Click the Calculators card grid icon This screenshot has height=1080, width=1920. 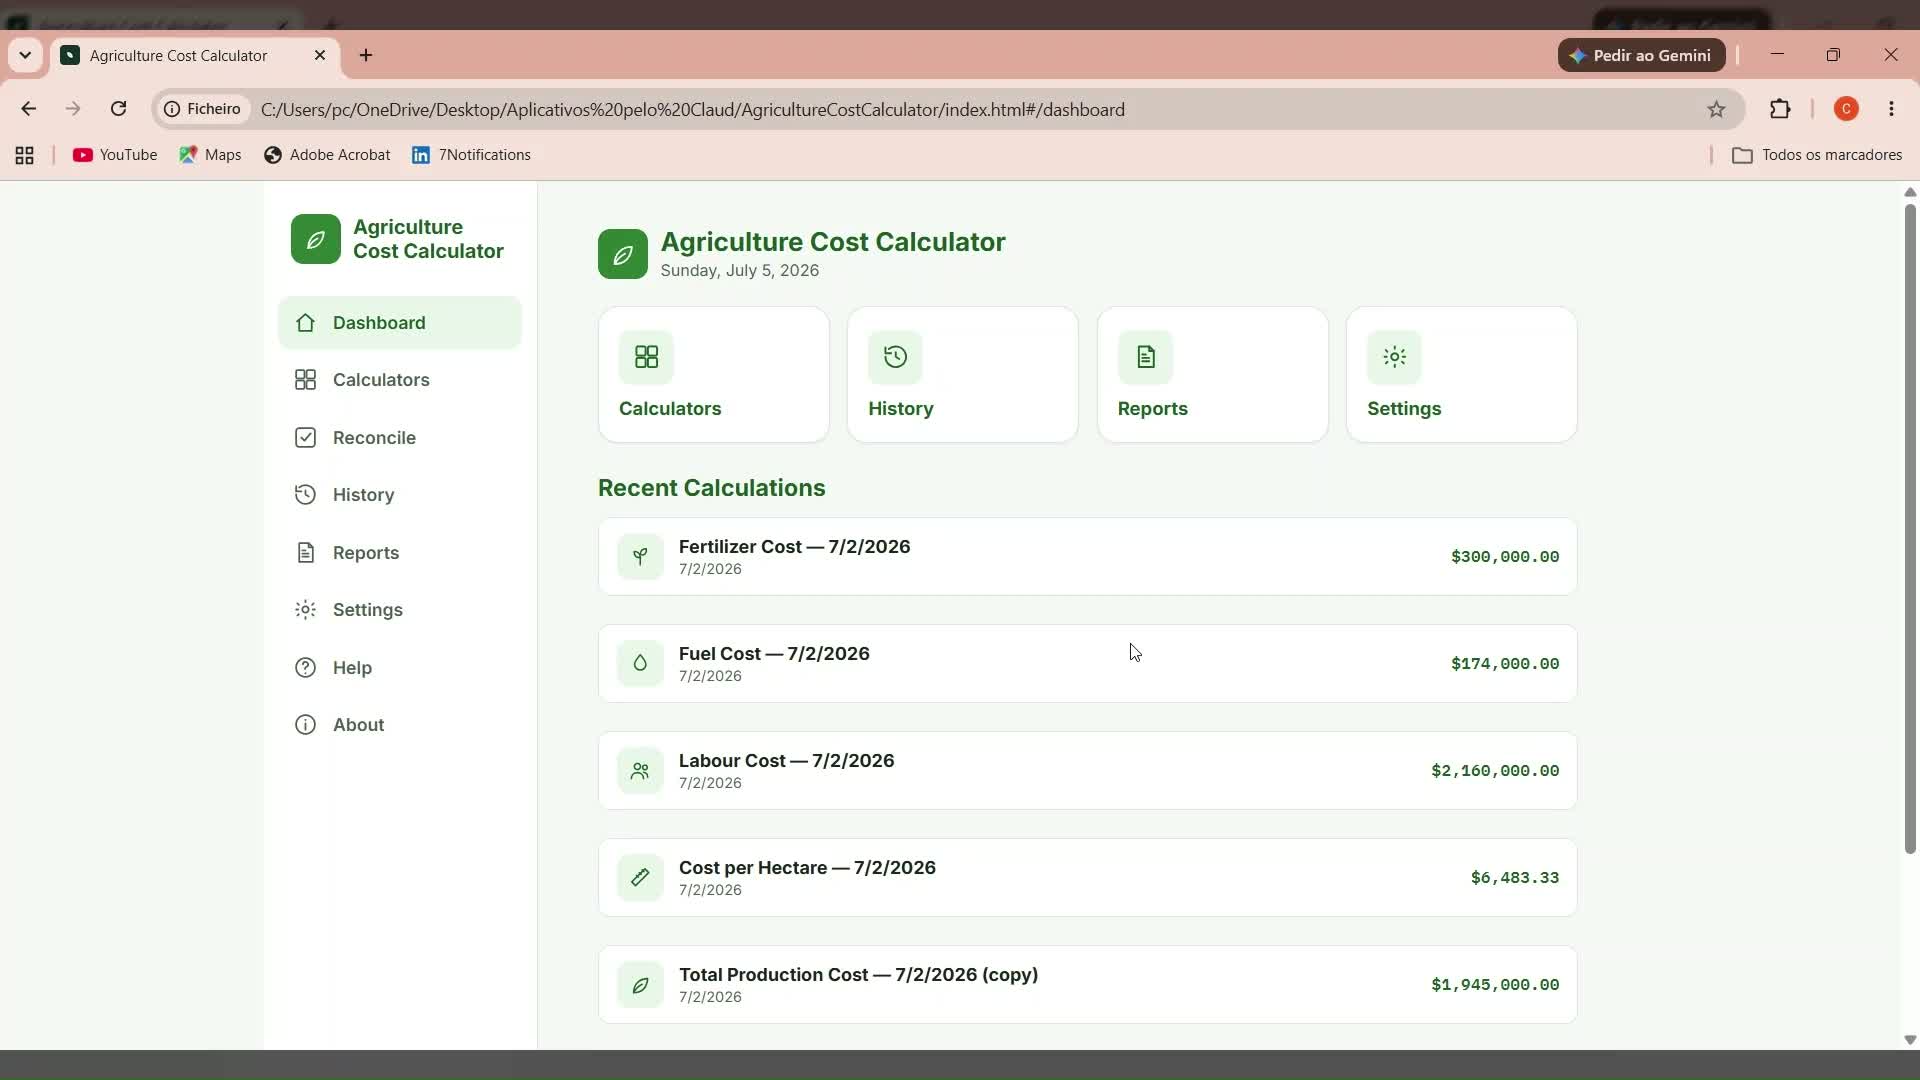646,357
